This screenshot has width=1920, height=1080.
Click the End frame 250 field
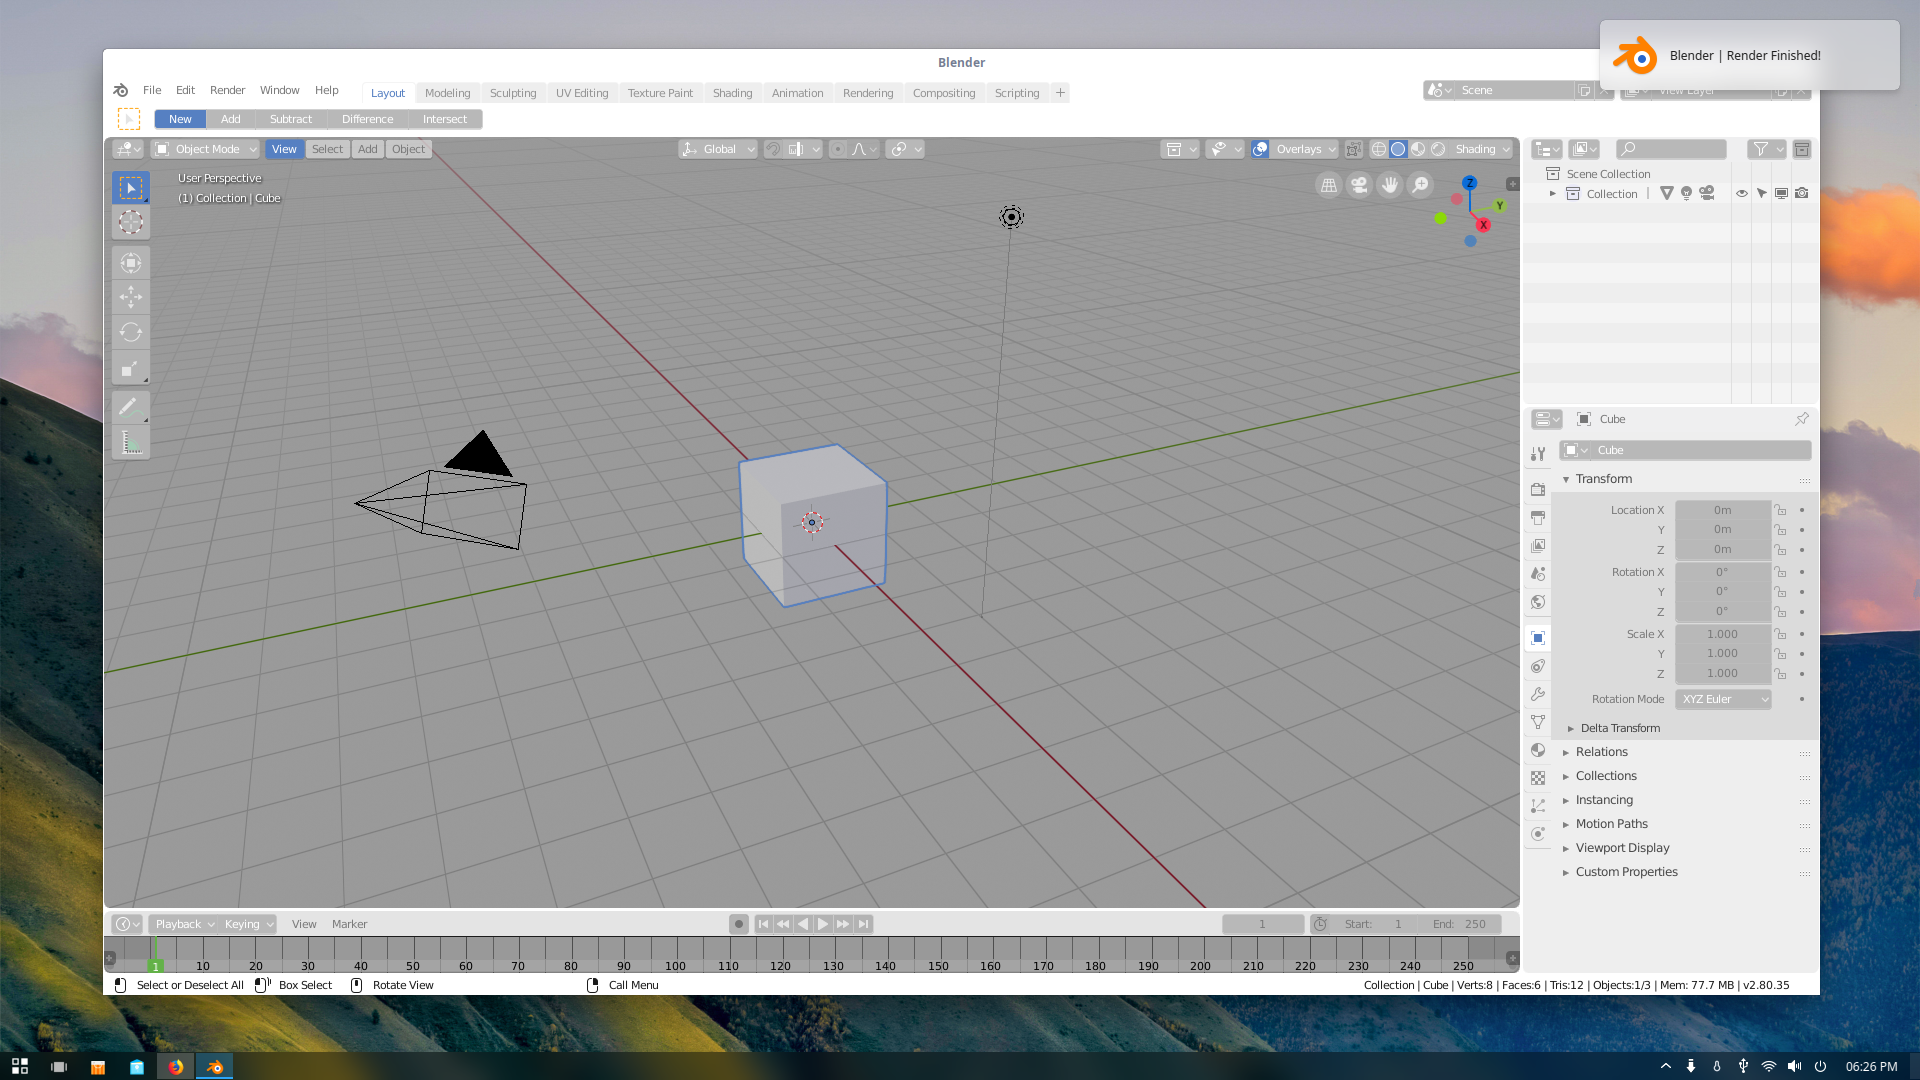point(1460,924)
